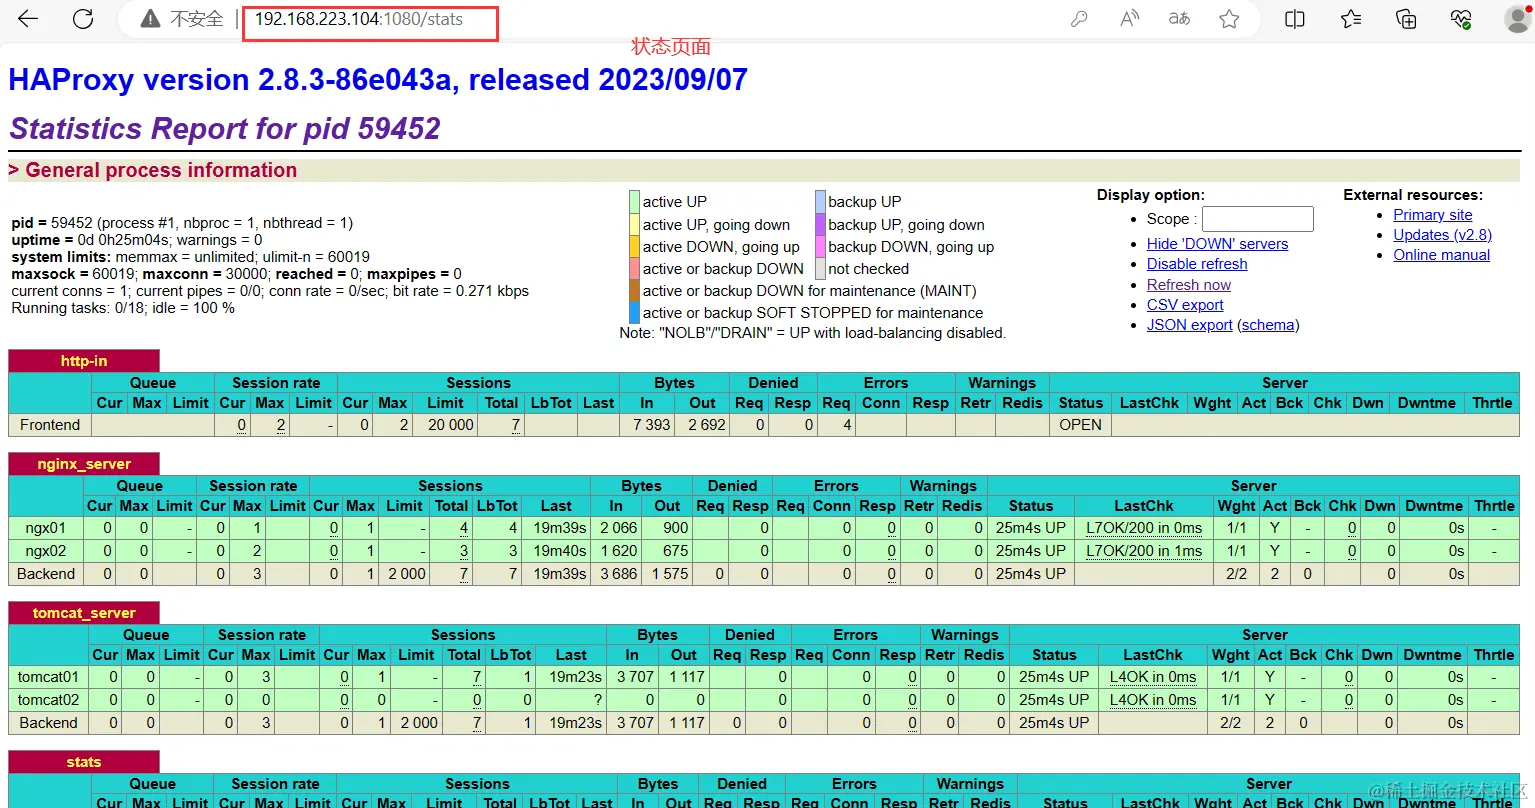Click the Backend row label in nginx_server

pos(46,574)
